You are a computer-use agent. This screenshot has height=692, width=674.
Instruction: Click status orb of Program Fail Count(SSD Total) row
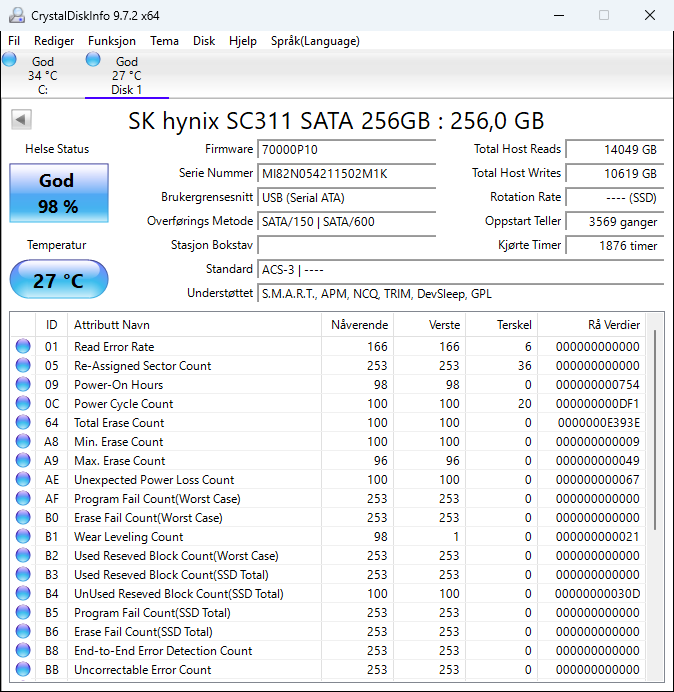(x=23, y=612)
